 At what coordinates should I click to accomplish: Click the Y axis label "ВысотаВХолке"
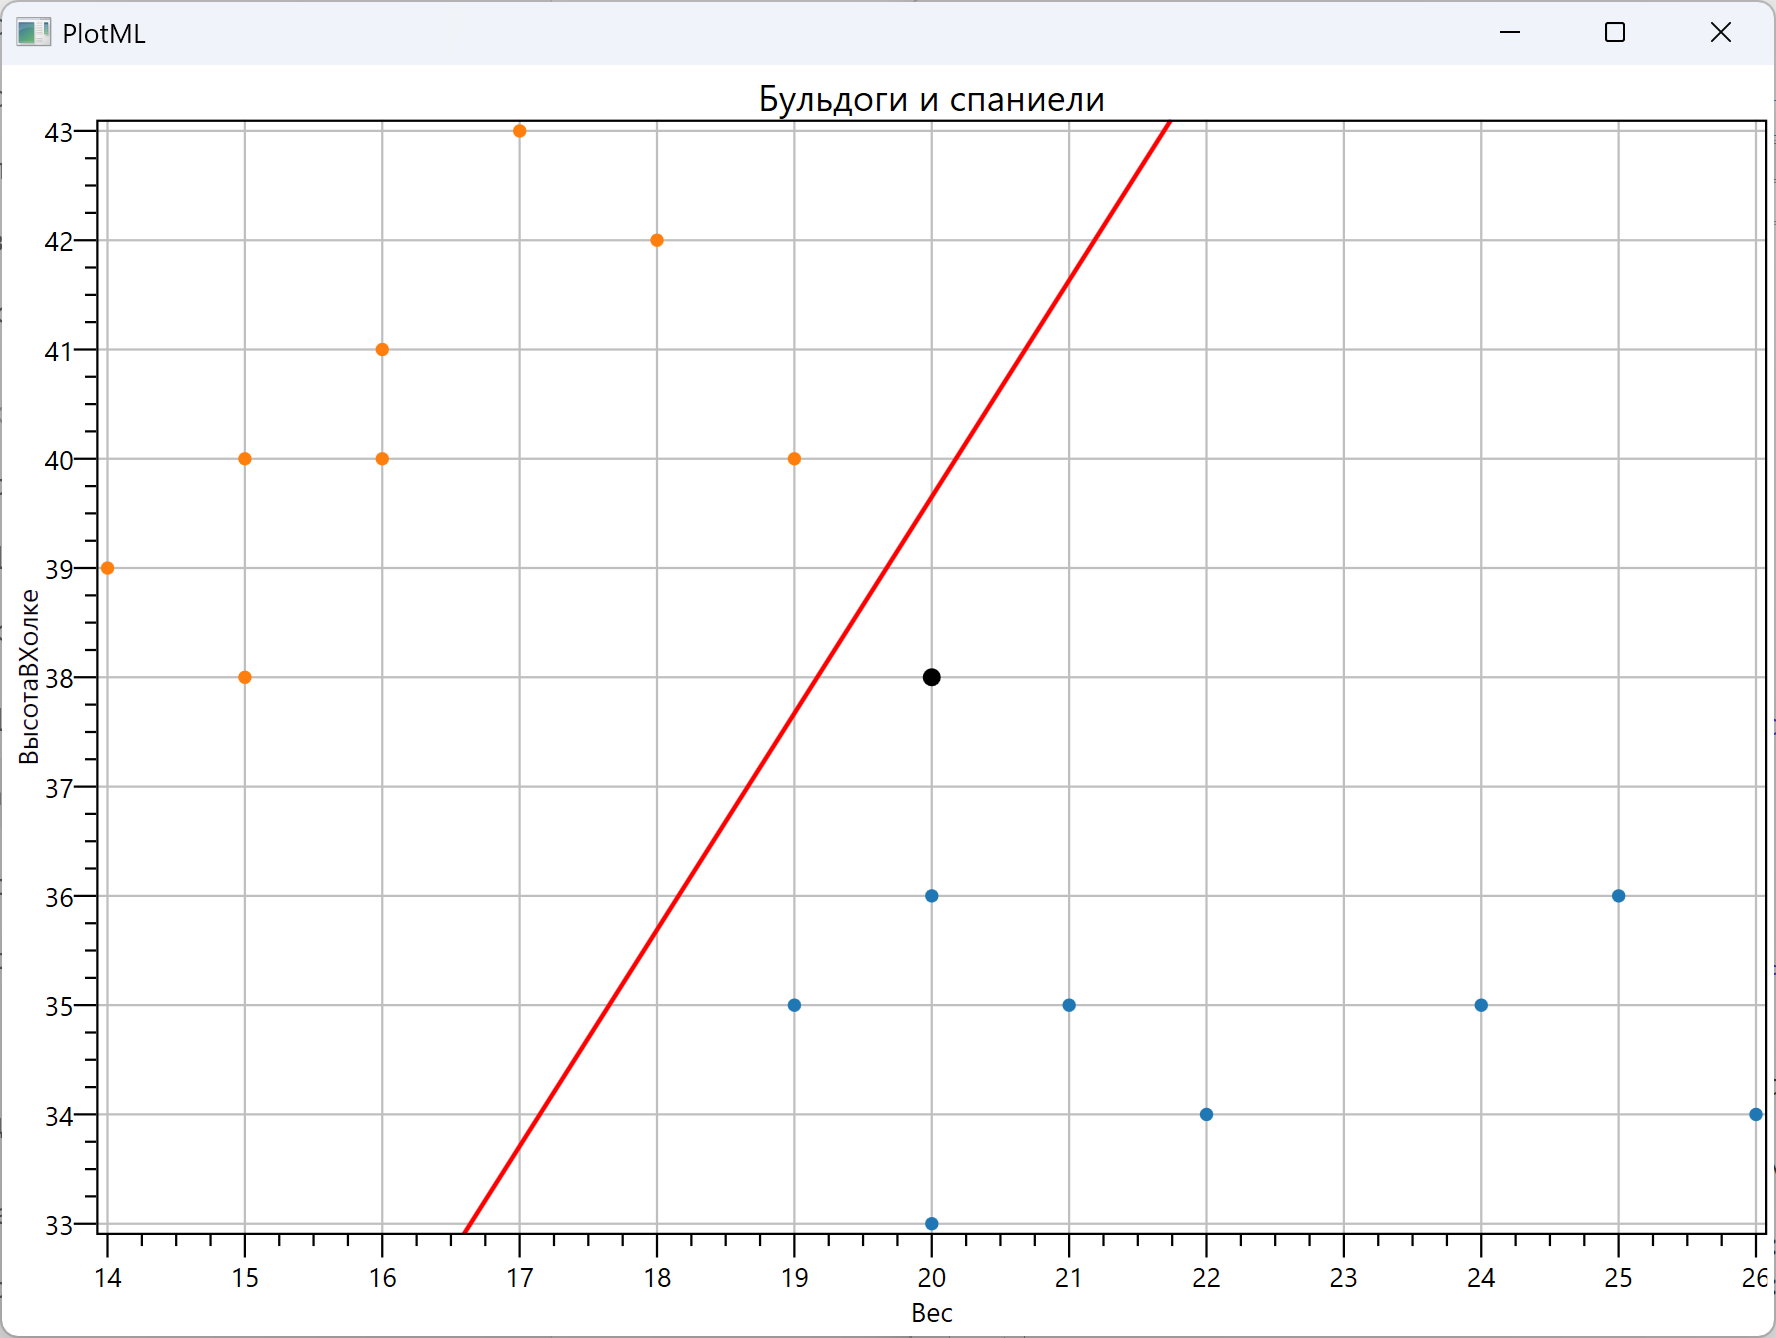click(x=29, y=677)
